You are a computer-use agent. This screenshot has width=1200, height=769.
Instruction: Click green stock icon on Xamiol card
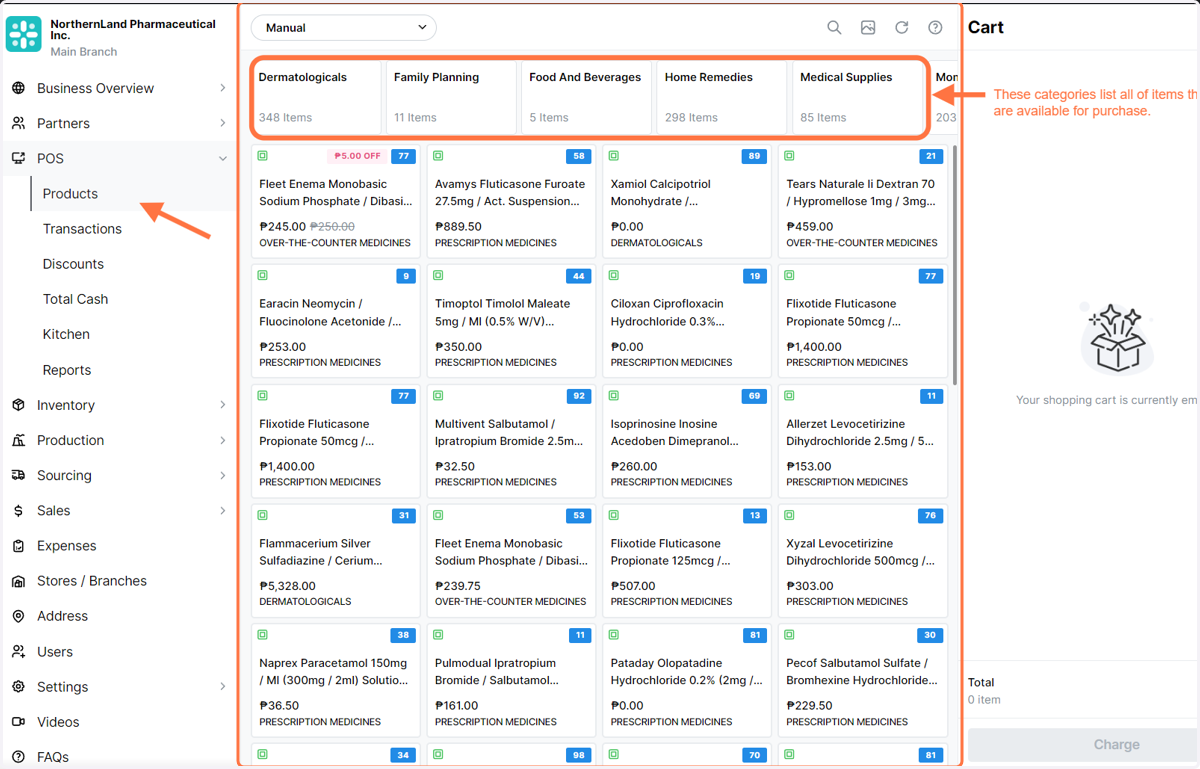(x=614, y=156)
